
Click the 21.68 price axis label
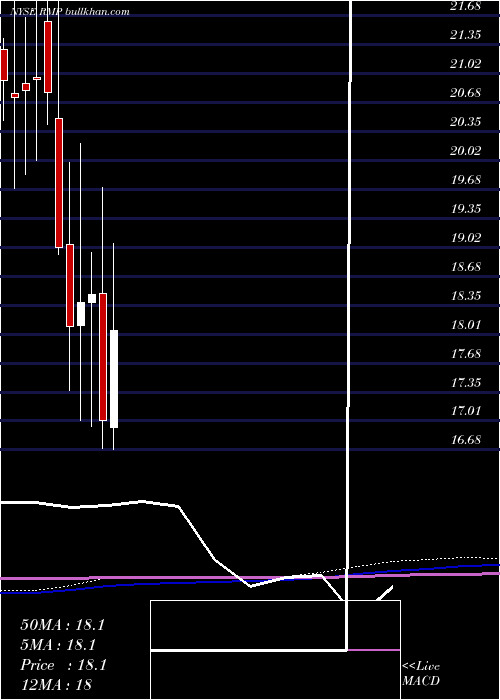(x=466, y=6)
